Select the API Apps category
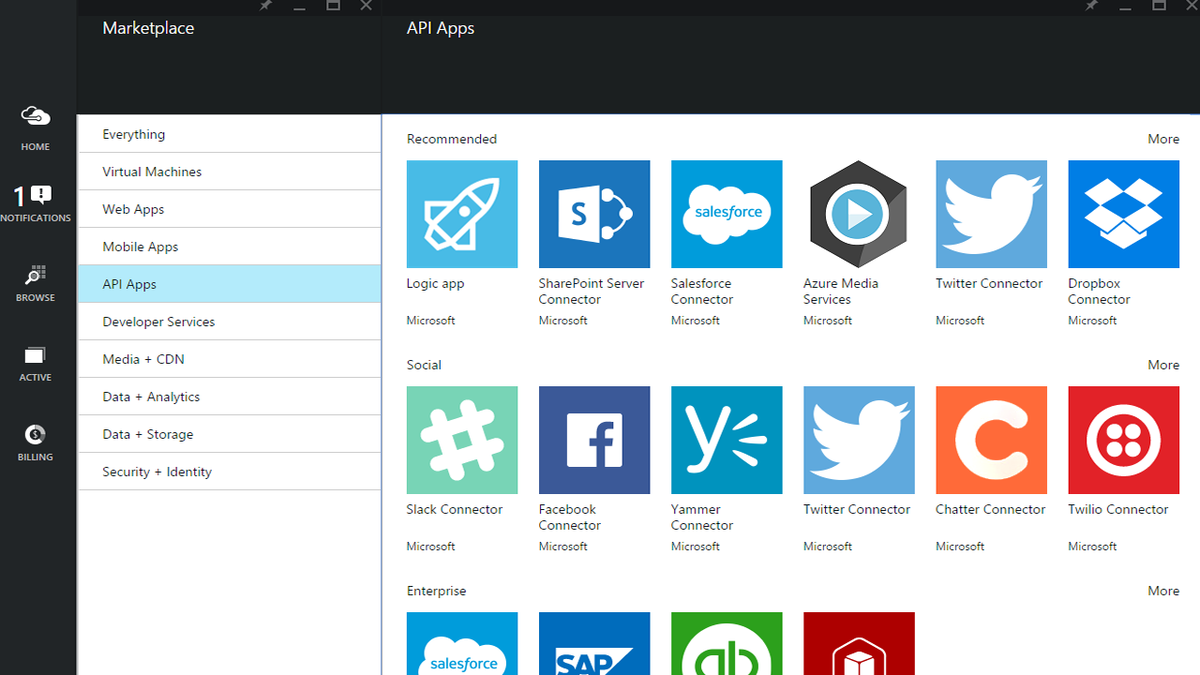 coord(229,284)
